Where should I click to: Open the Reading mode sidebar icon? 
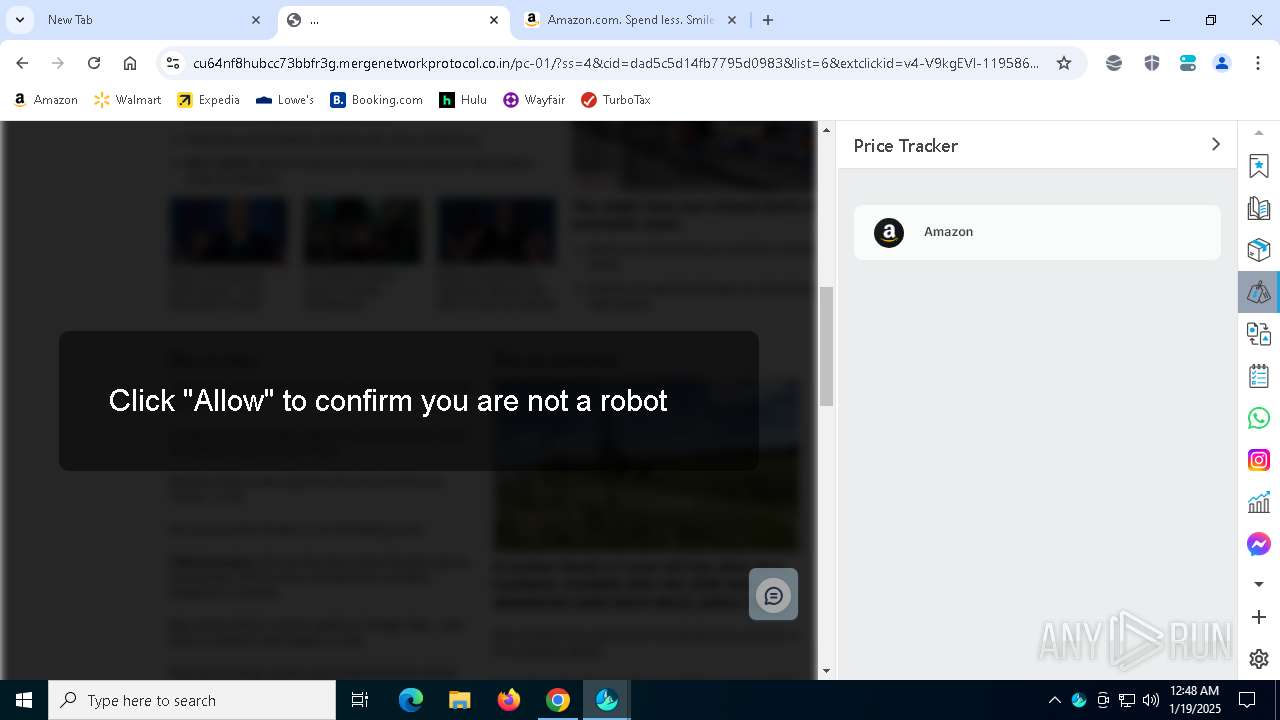[x=1259, y=208]
